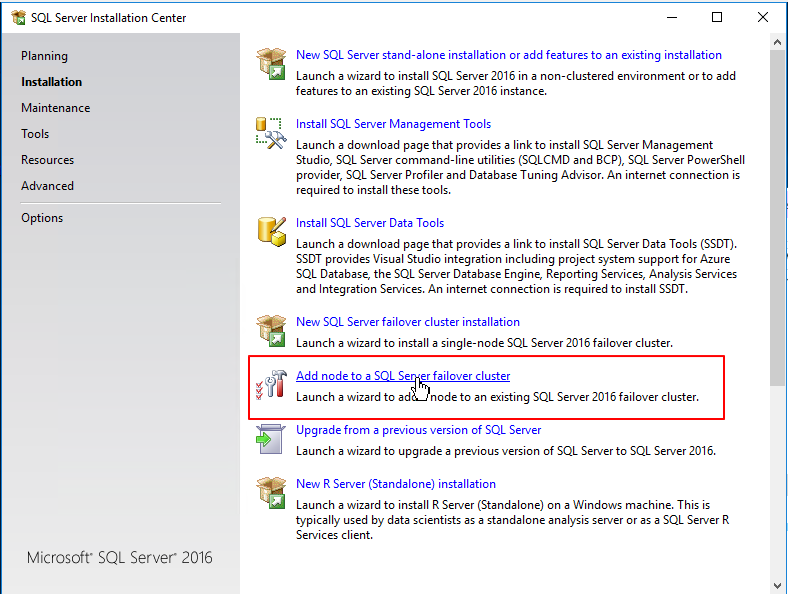788x594 pixels.
Task: Open Install SQL Server Management Tools link
Action: pos(393,124)
